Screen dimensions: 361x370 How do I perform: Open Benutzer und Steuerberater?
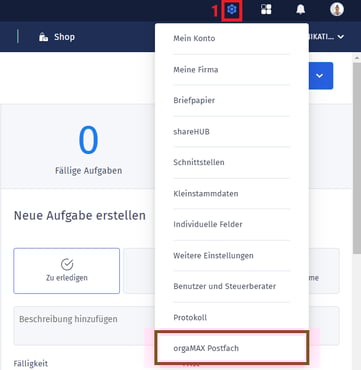pos(232,286)
